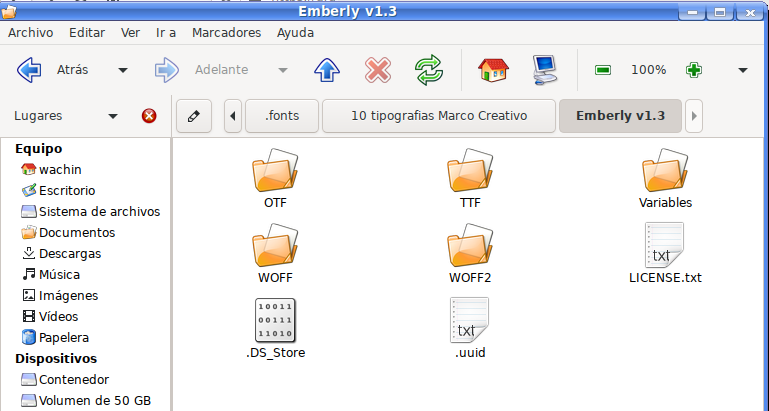Image resolution: width=769 pixels, height=411 pixels.
Task: Maximize the Emberly v1.3 window
Action: 720,12
